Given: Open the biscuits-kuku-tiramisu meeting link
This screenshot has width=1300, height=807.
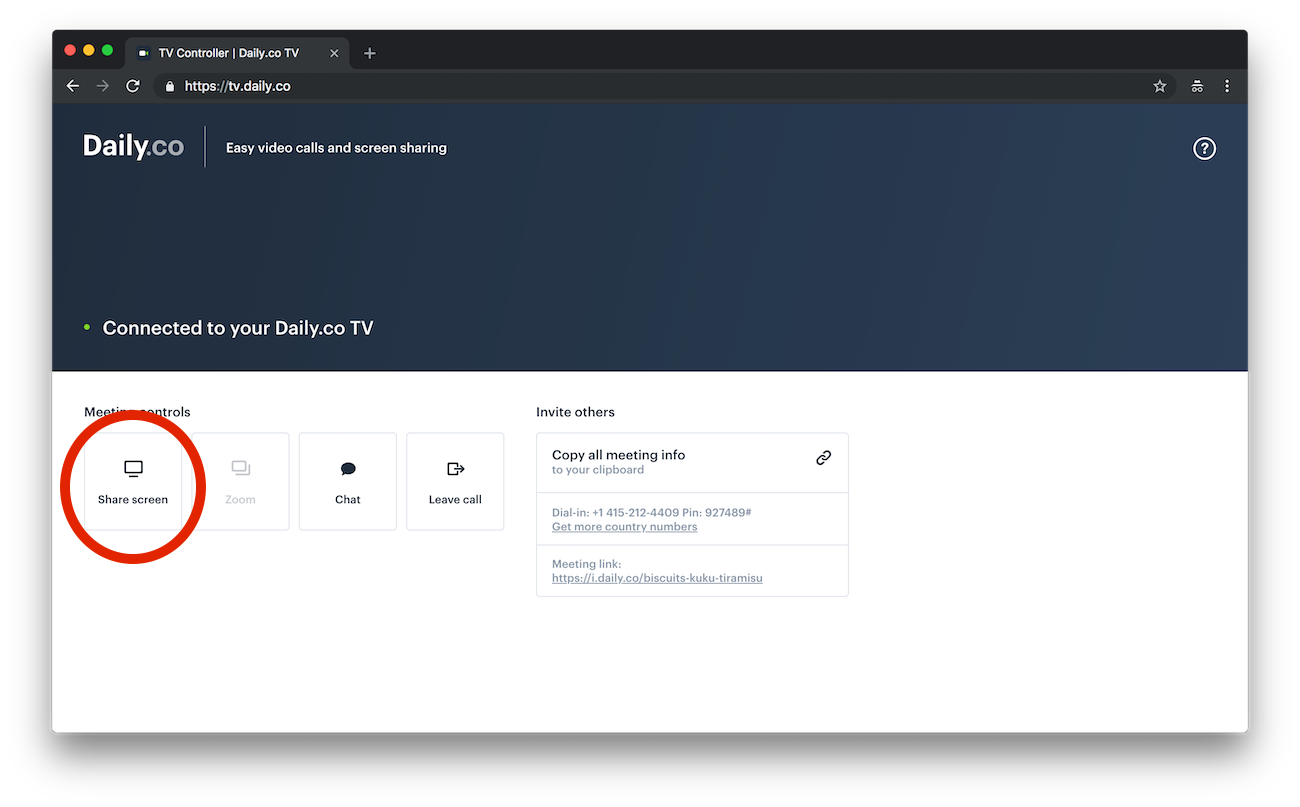Looking at the screenshot, I should (657, 578).
